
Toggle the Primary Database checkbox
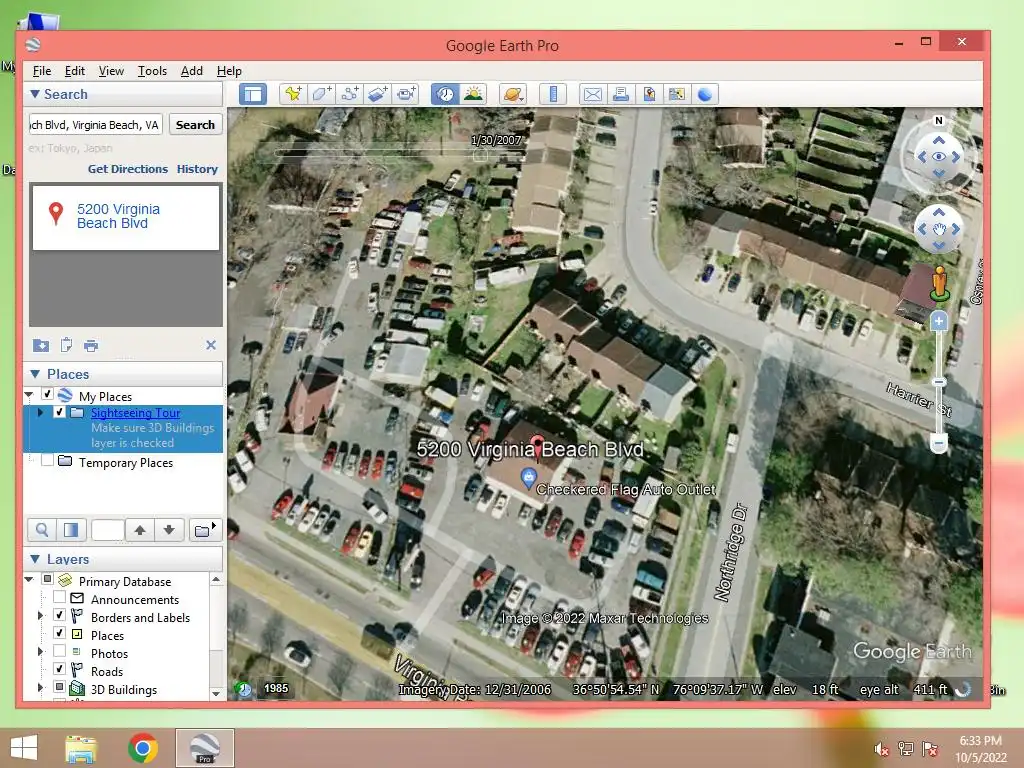pyautogui.click(x=47, y=579)
